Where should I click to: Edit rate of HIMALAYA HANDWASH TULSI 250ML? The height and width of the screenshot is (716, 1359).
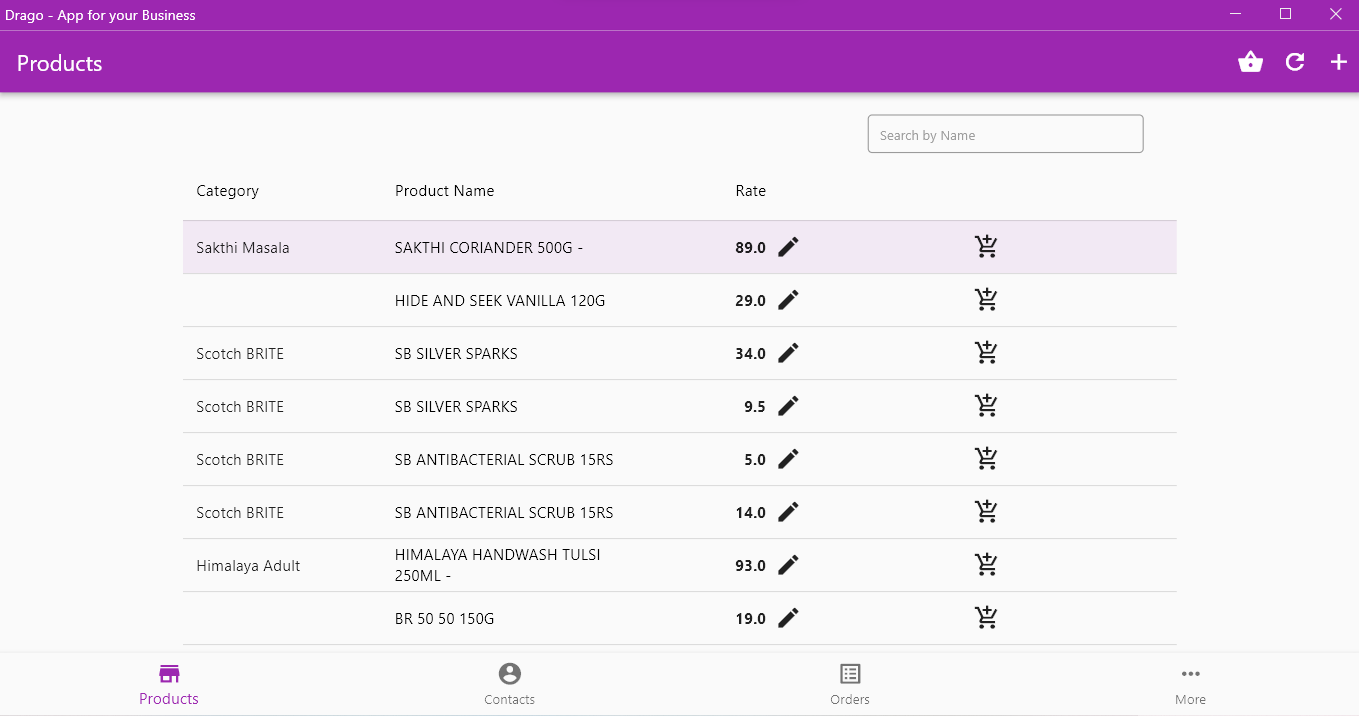coord(789,565)
